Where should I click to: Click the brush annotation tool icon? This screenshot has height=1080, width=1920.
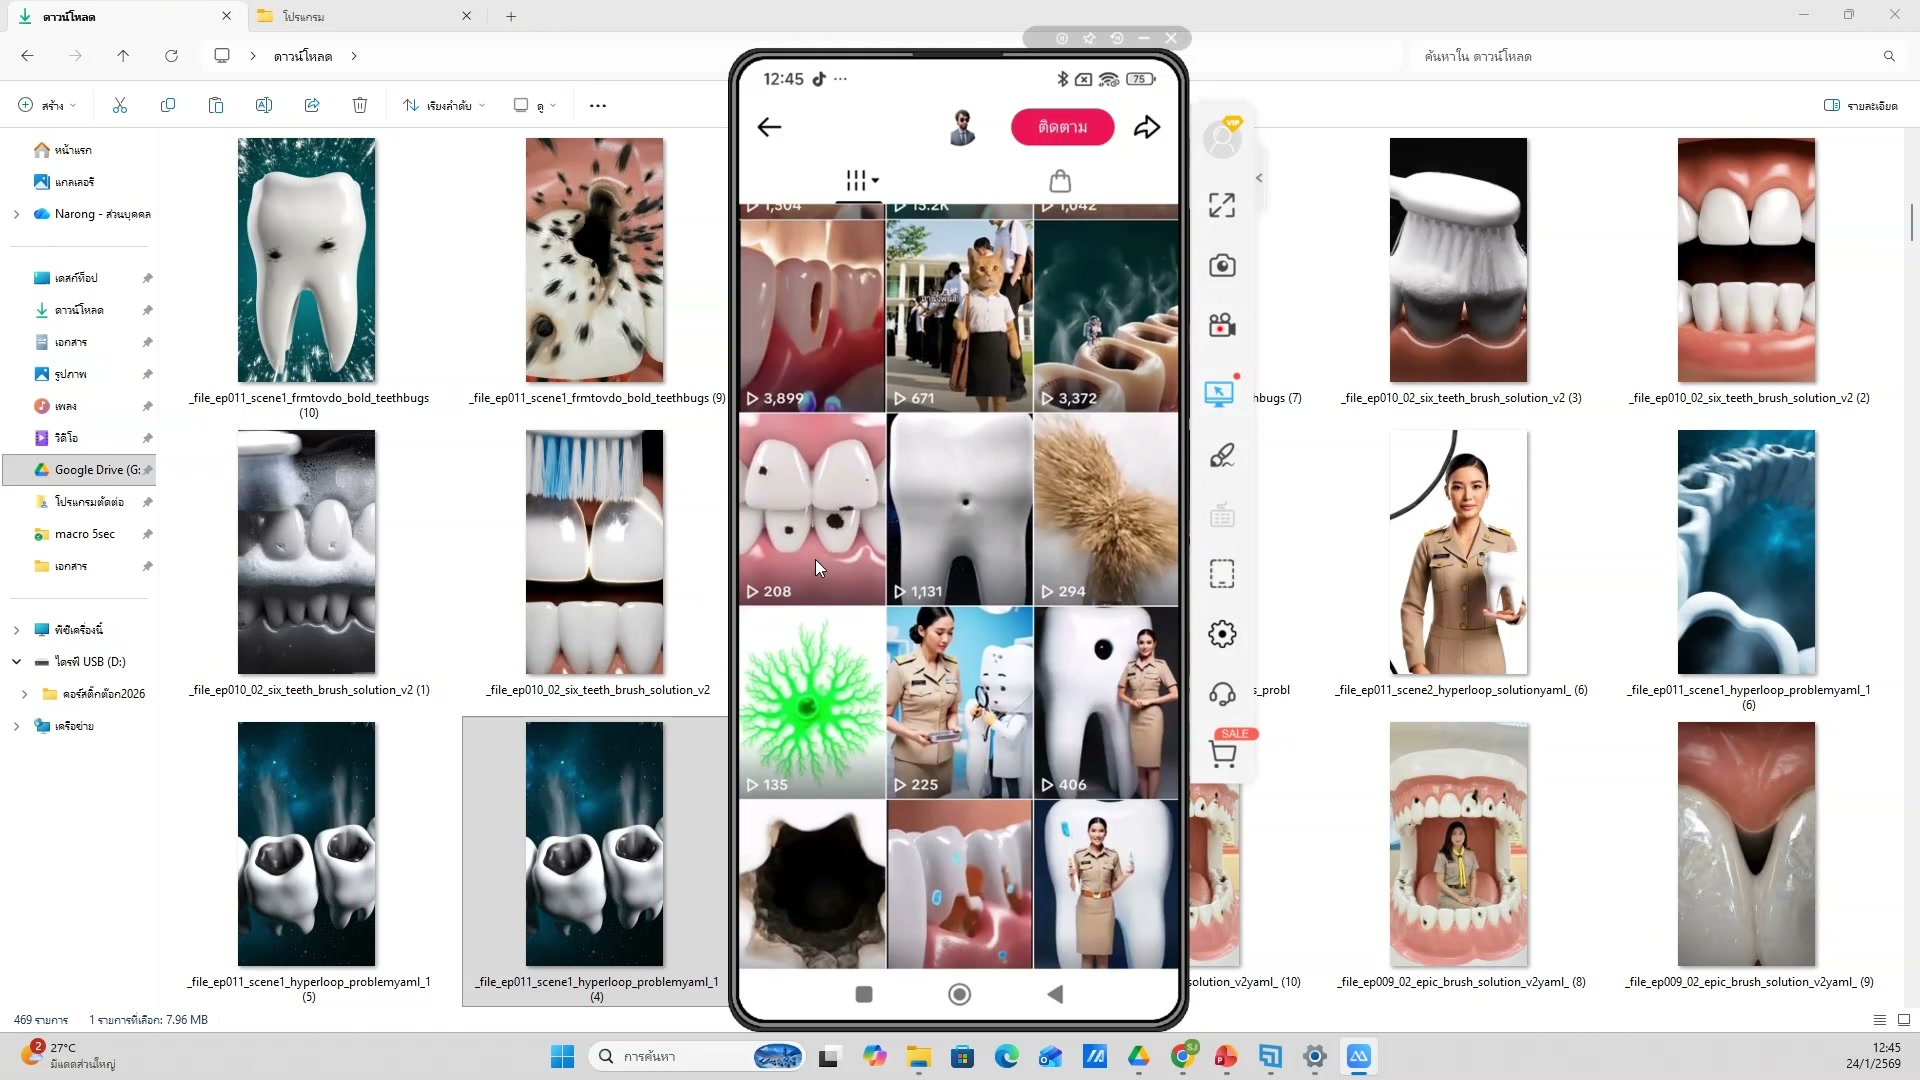(1222, 456)
